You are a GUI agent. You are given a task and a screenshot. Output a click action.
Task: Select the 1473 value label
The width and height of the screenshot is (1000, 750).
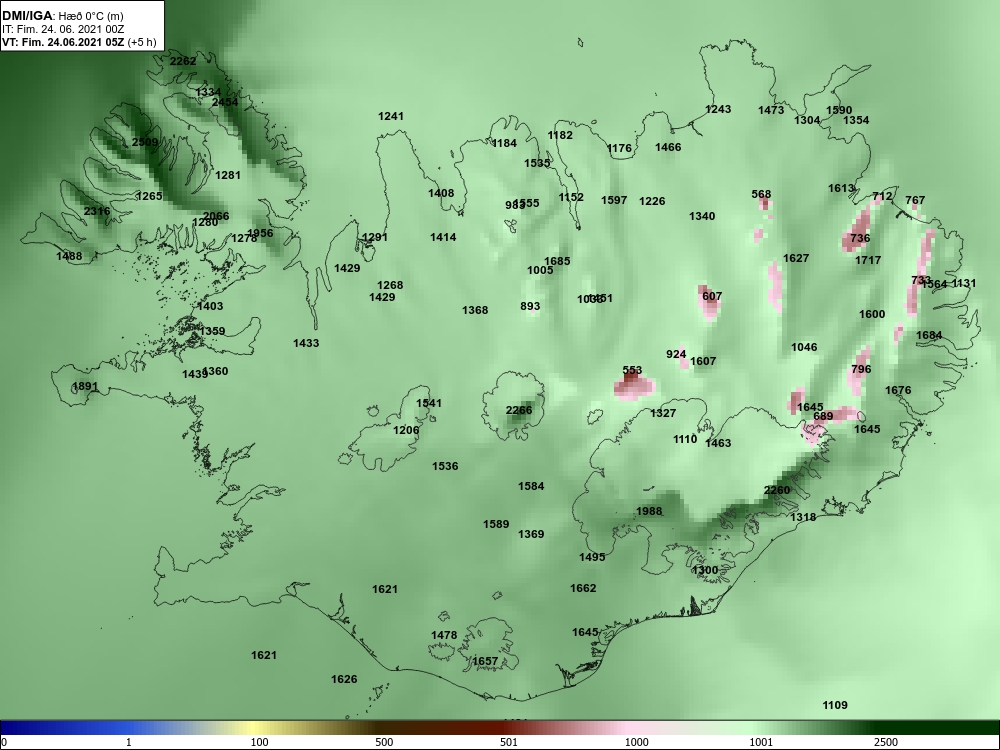pyautogui.click(x=771, y=110)
